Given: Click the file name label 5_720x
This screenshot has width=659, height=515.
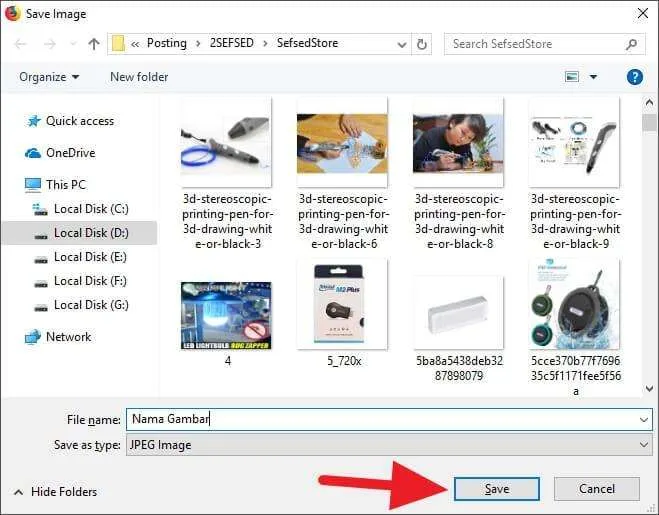Looking at the screenshot, I should point(344,361).
